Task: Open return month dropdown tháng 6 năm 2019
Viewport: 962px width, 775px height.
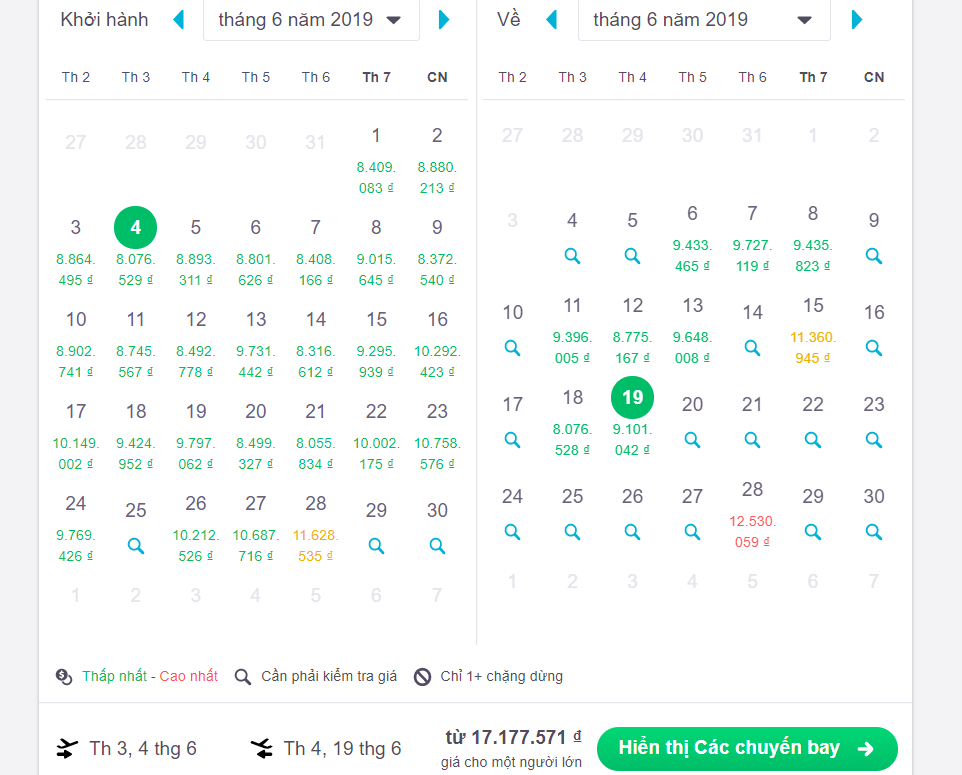Action: click(704, 20)
